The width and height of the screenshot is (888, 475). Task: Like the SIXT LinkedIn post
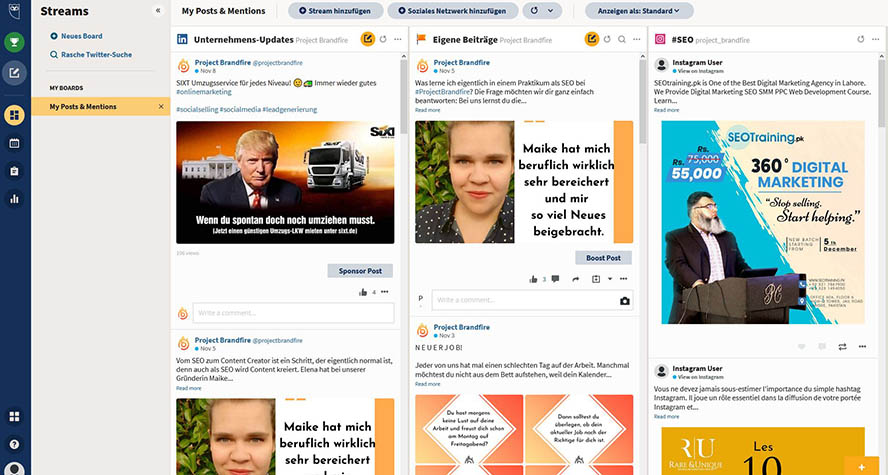tap(362, 292)
